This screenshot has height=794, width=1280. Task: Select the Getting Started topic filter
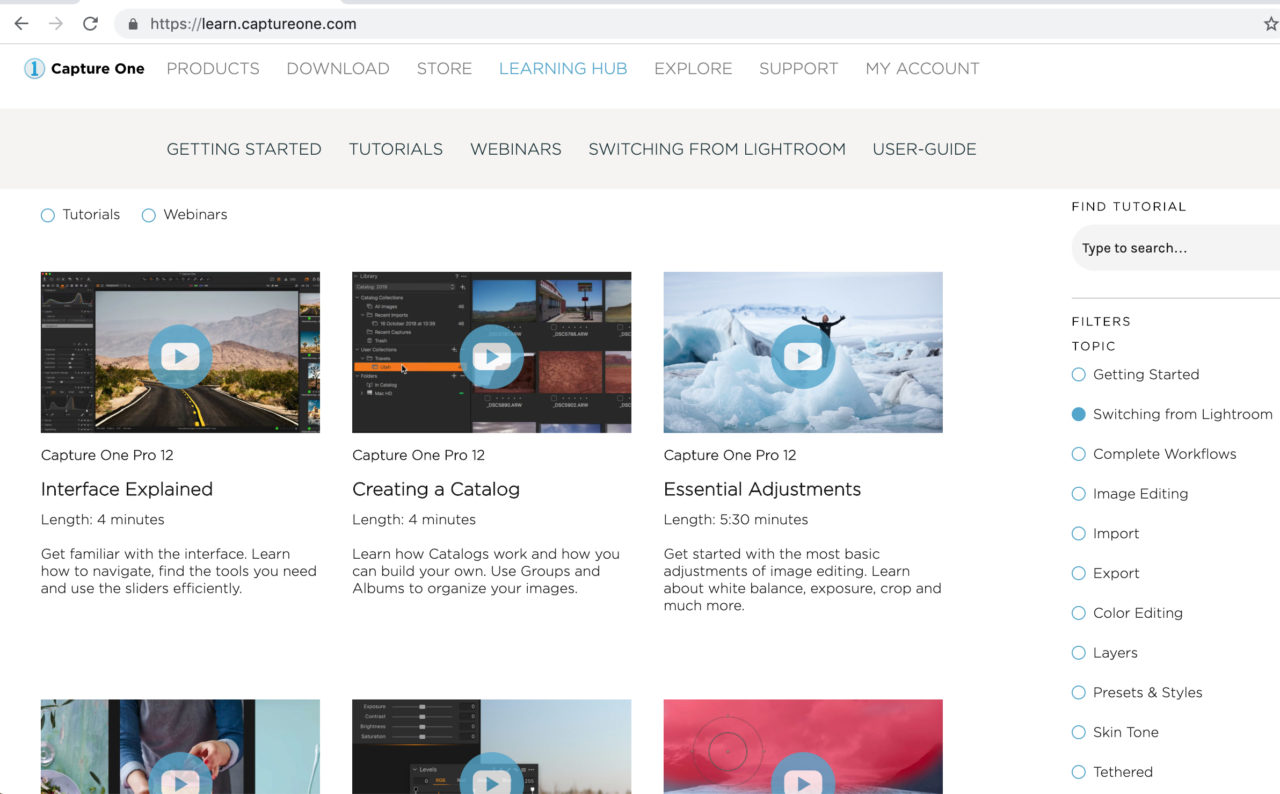(x=1078, y=375)
